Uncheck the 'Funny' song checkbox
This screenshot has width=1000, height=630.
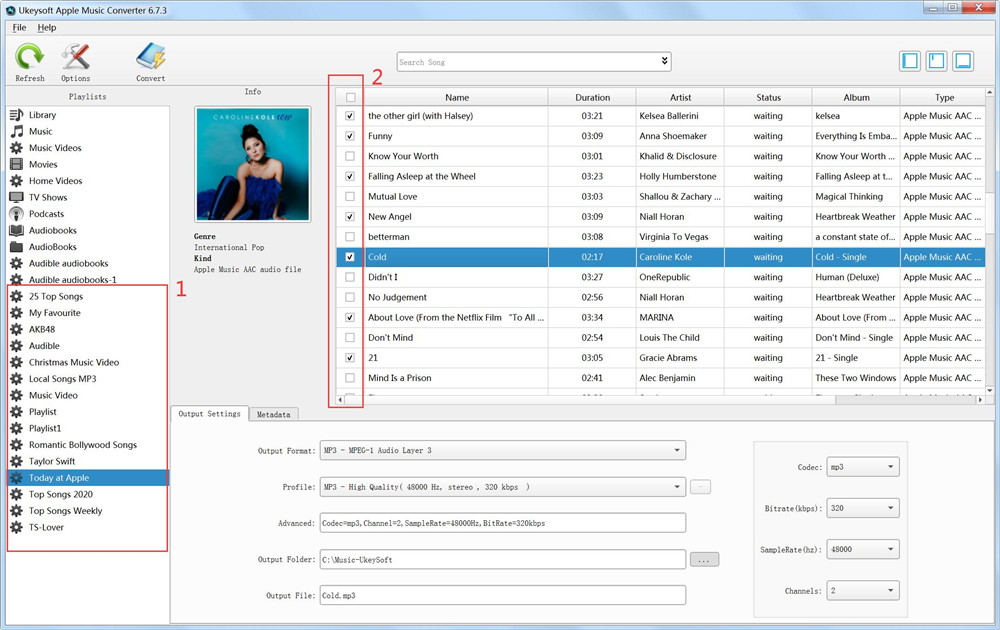(350, 136)
